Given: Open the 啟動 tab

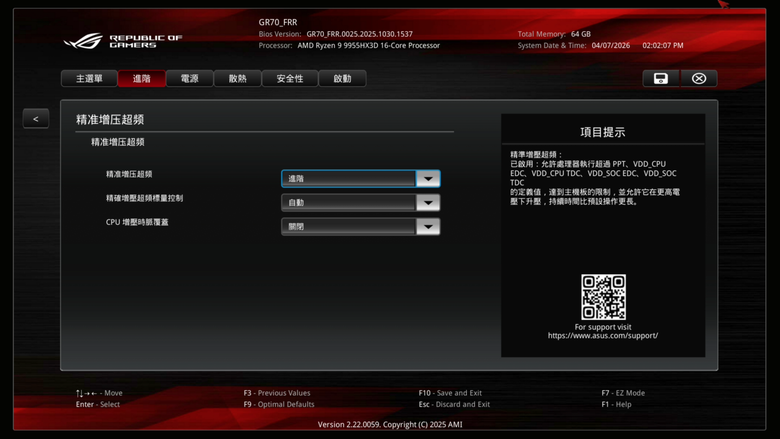Looking at the screenshot, I should [x=342, y=79].
